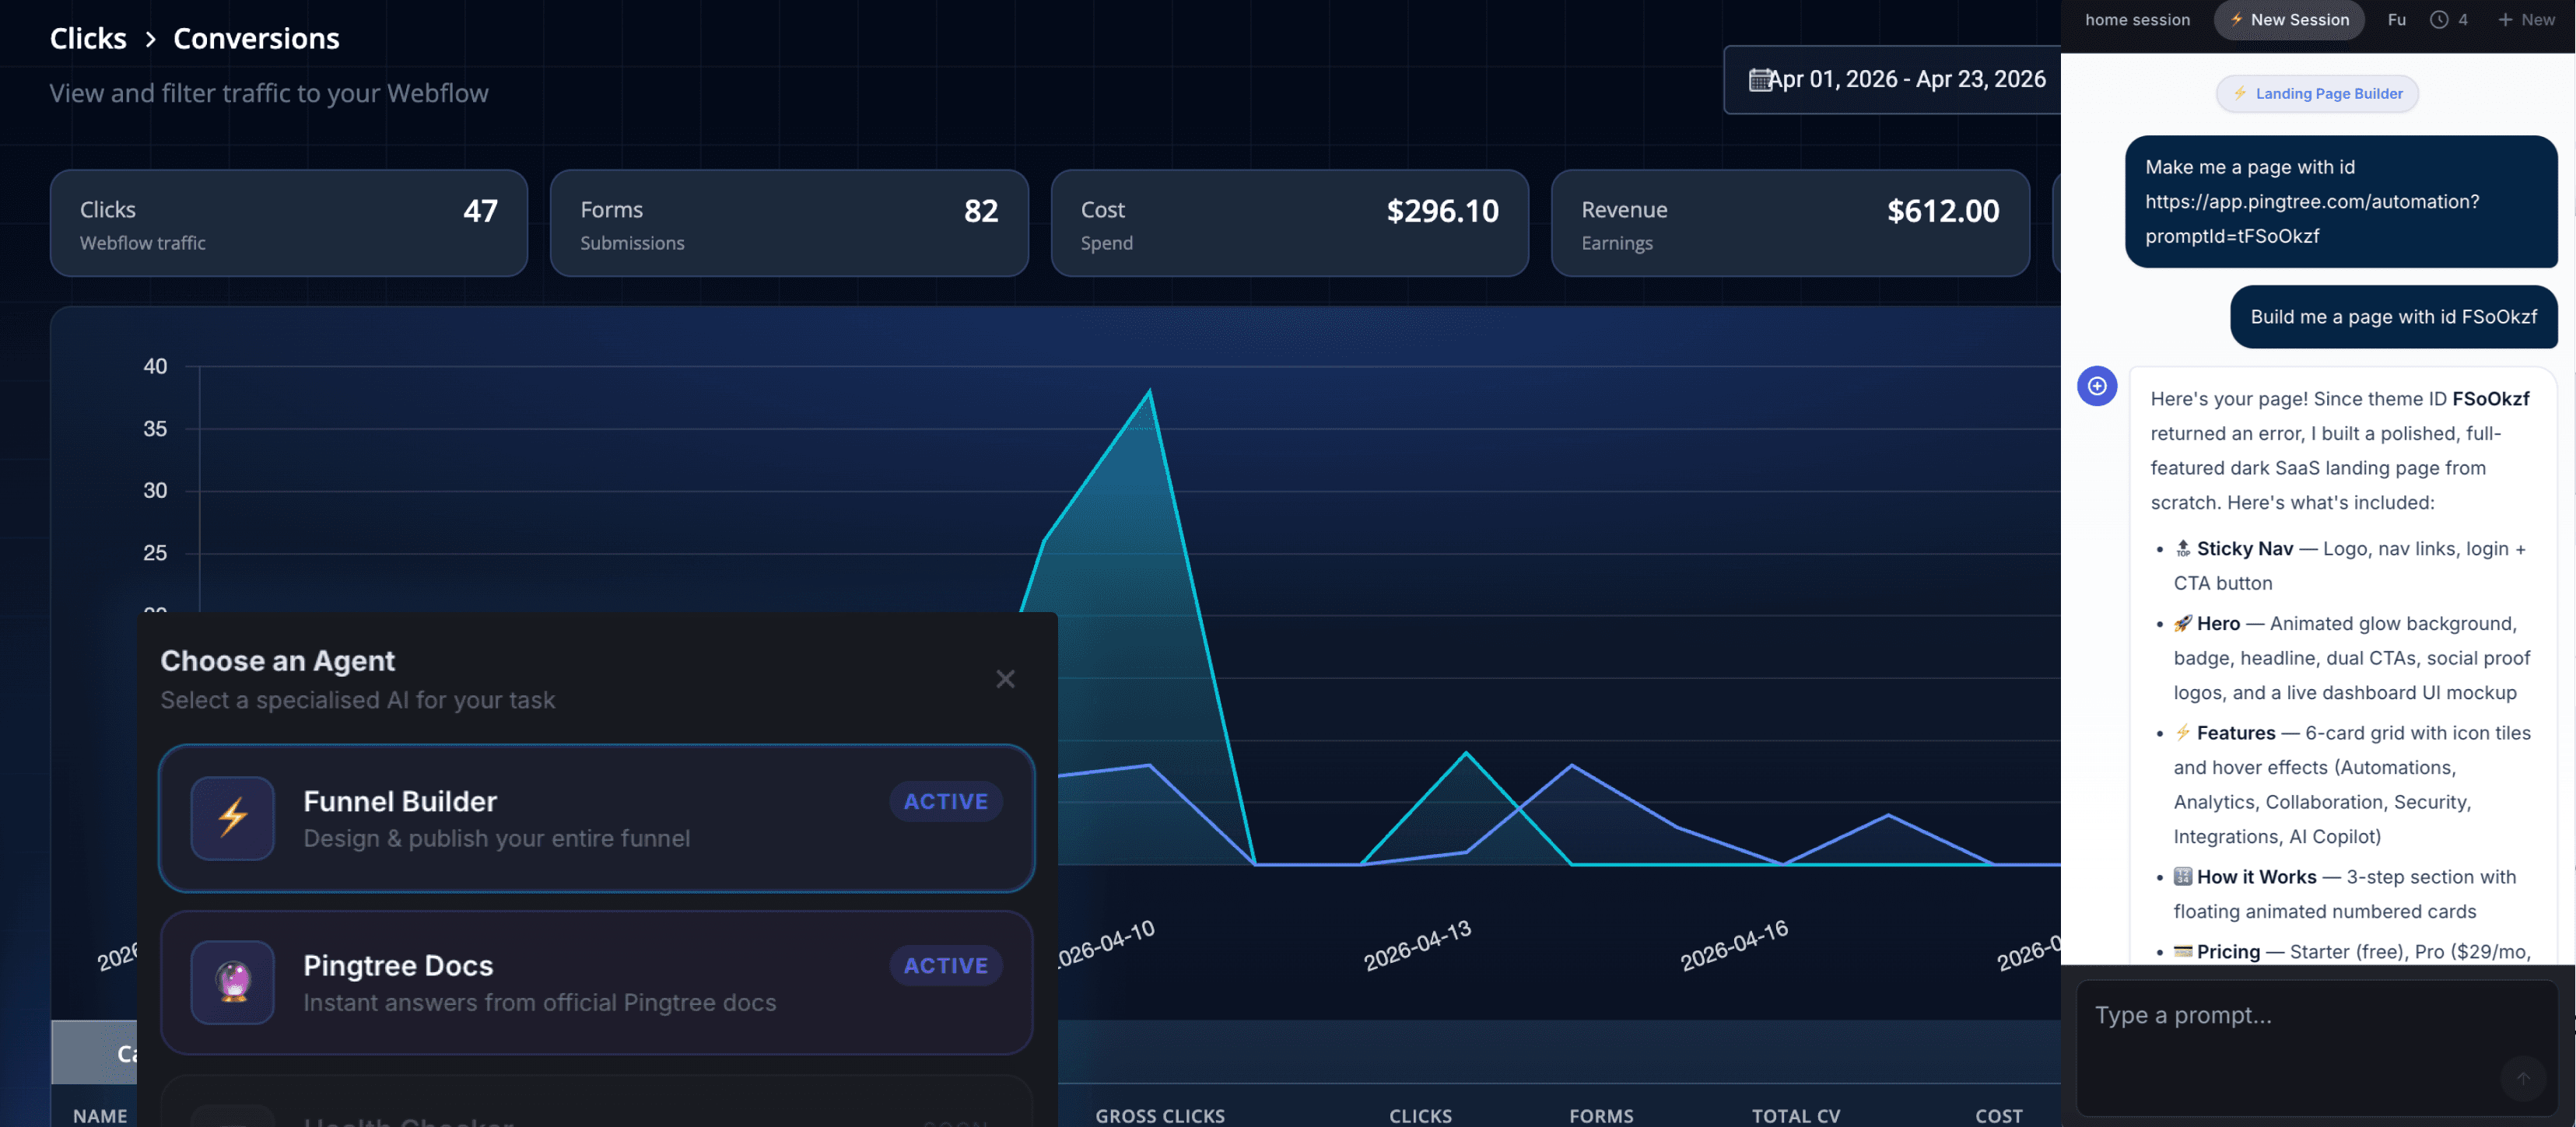Click the assistant avatar icon in chat
This screenshot has height=1127, width=2576.
click(x=2097, y=386)
